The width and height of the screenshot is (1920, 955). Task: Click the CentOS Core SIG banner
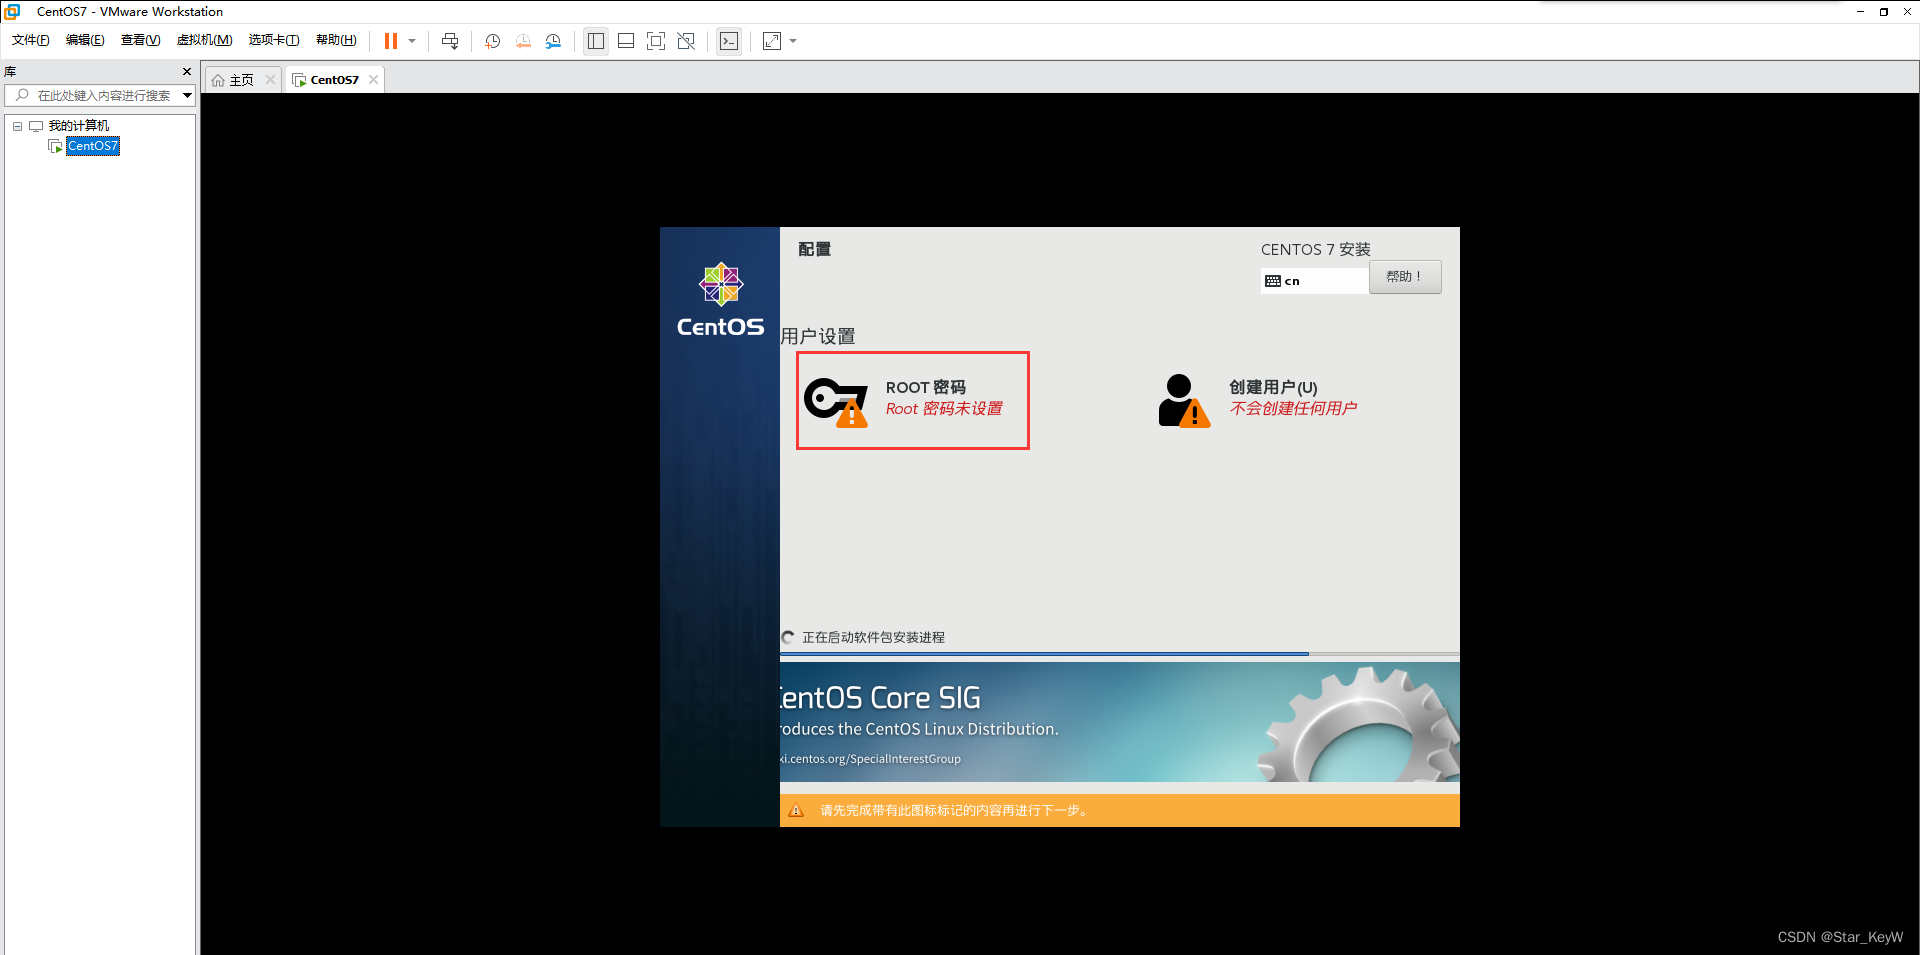[1120, 722]
